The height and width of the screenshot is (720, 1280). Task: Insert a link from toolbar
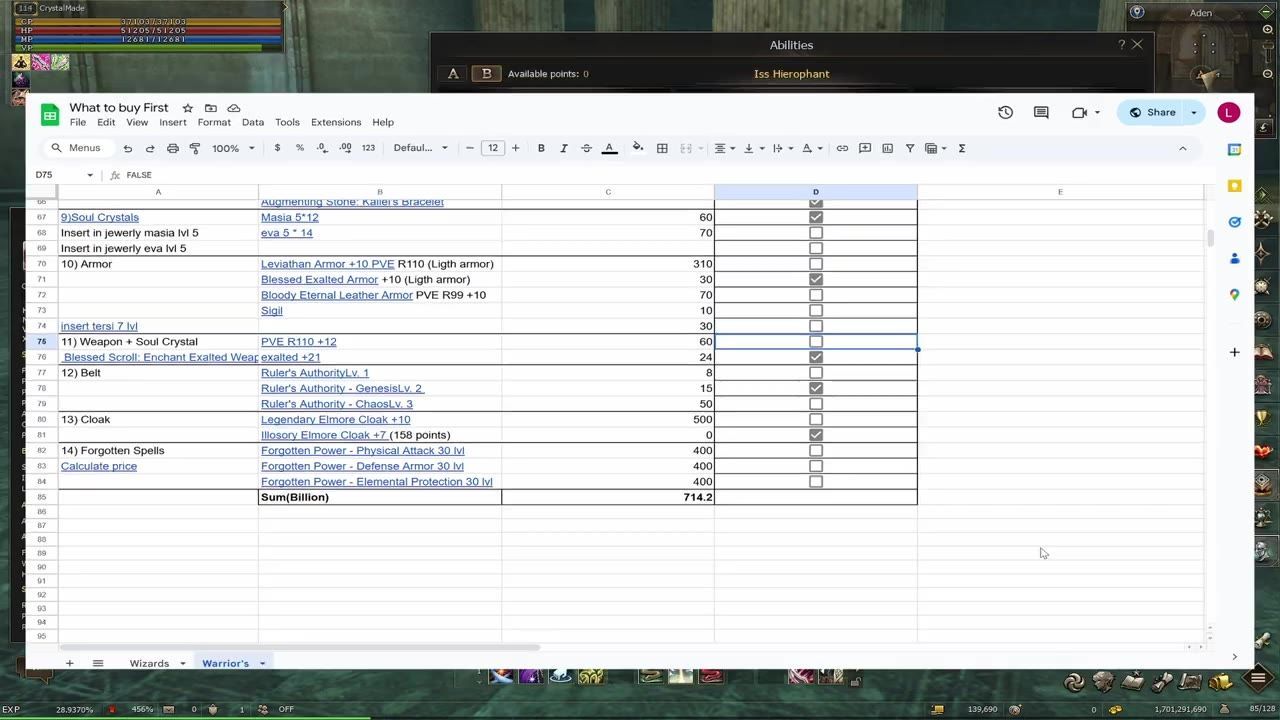point(842,148)
